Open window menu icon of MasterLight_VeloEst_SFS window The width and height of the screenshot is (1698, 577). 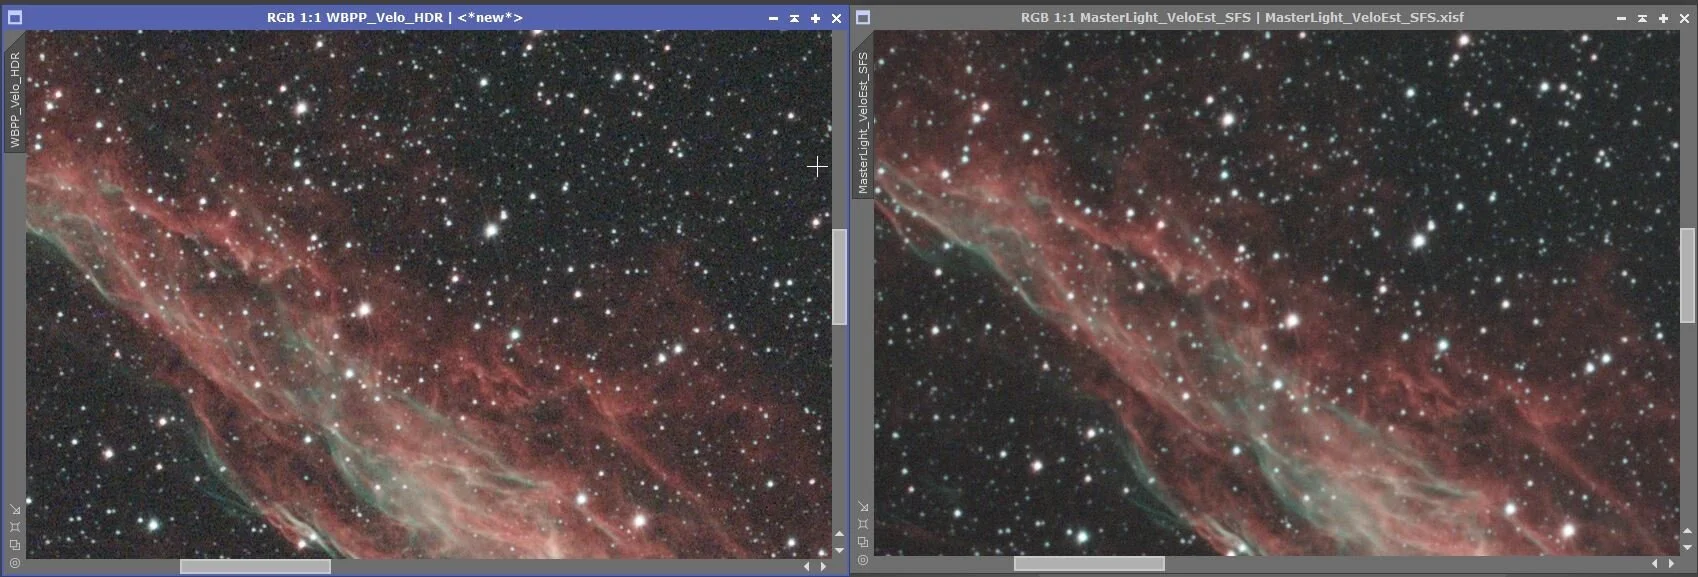tap(863, 17)
